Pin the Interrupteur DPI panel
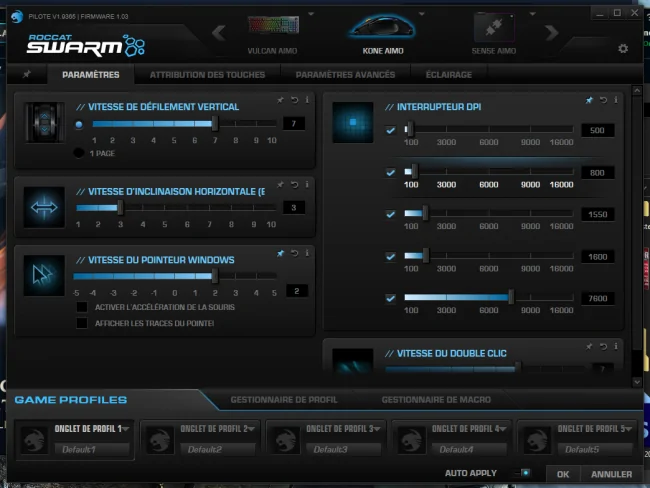650x488 pixels. point(589,100)
